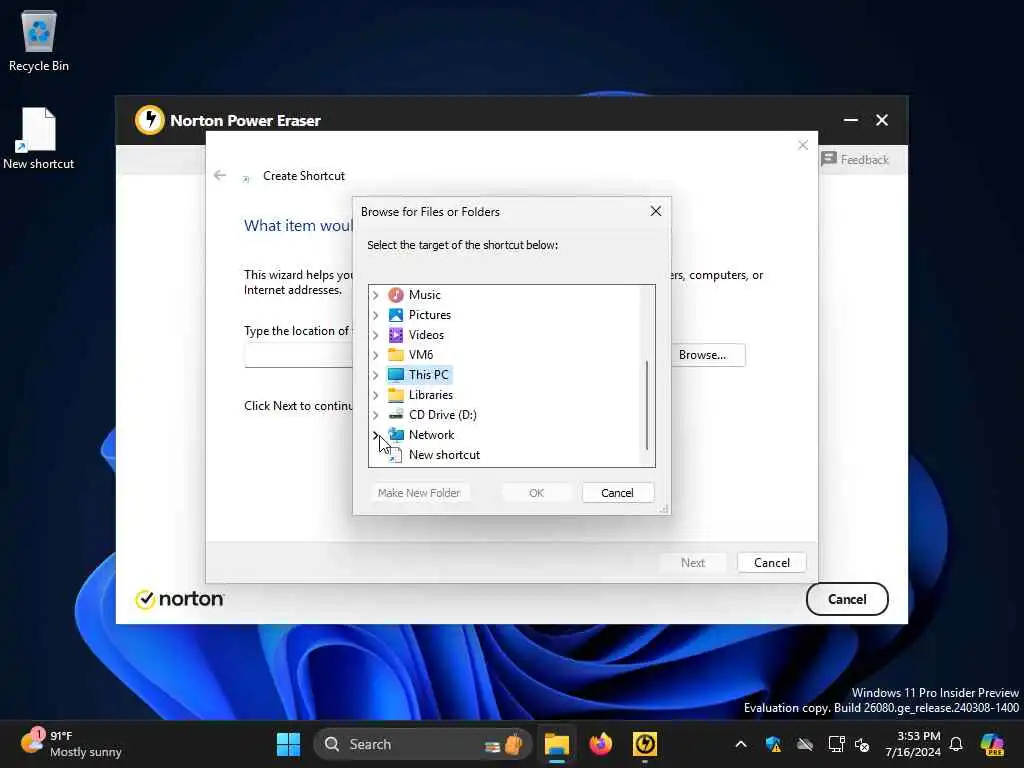Close the Browse for Files or Folders dialog
This screenshot has height=768, width=1024.
(x=656, y=211)
